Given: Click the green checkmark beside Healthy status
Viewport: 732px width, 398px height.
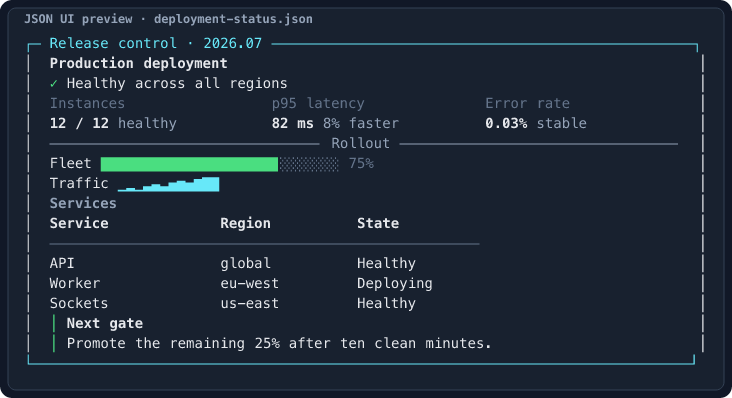Looking at the screenshot, I should click(x=54, y=84).
